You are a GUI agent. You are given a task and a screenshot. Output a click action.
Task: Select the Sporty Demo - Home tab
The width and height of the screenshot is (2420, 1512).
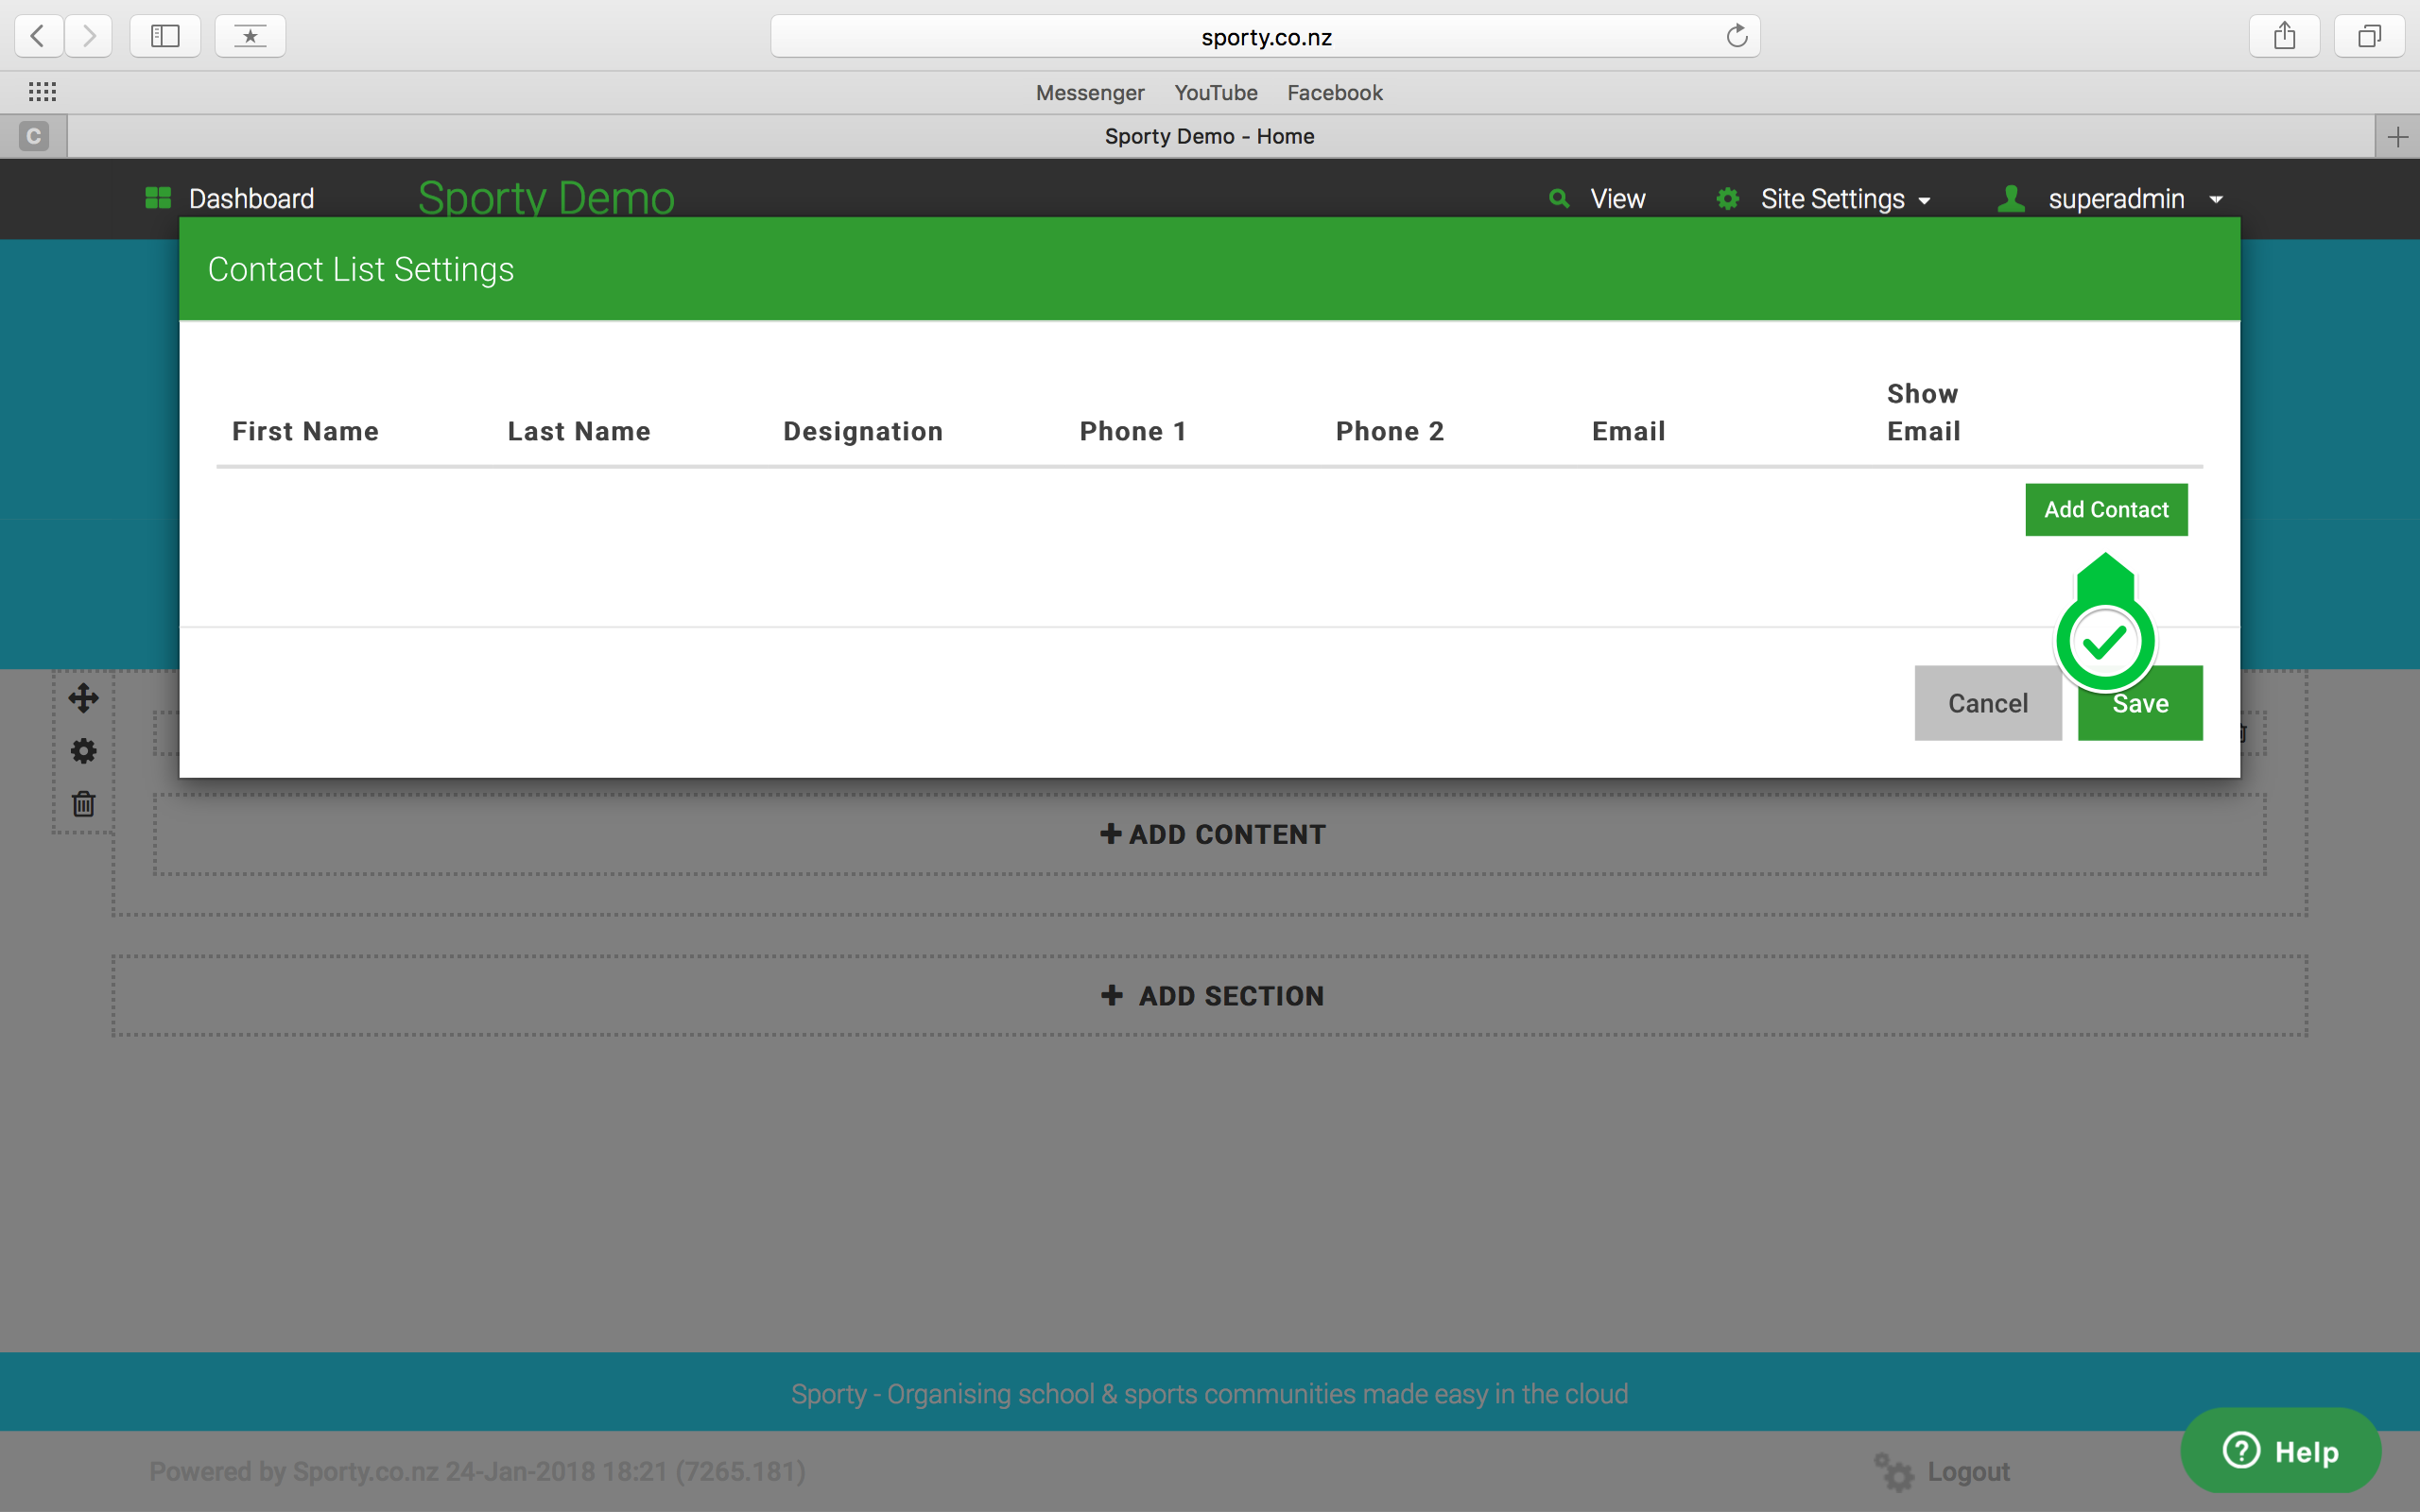[x=1209, y=136]
